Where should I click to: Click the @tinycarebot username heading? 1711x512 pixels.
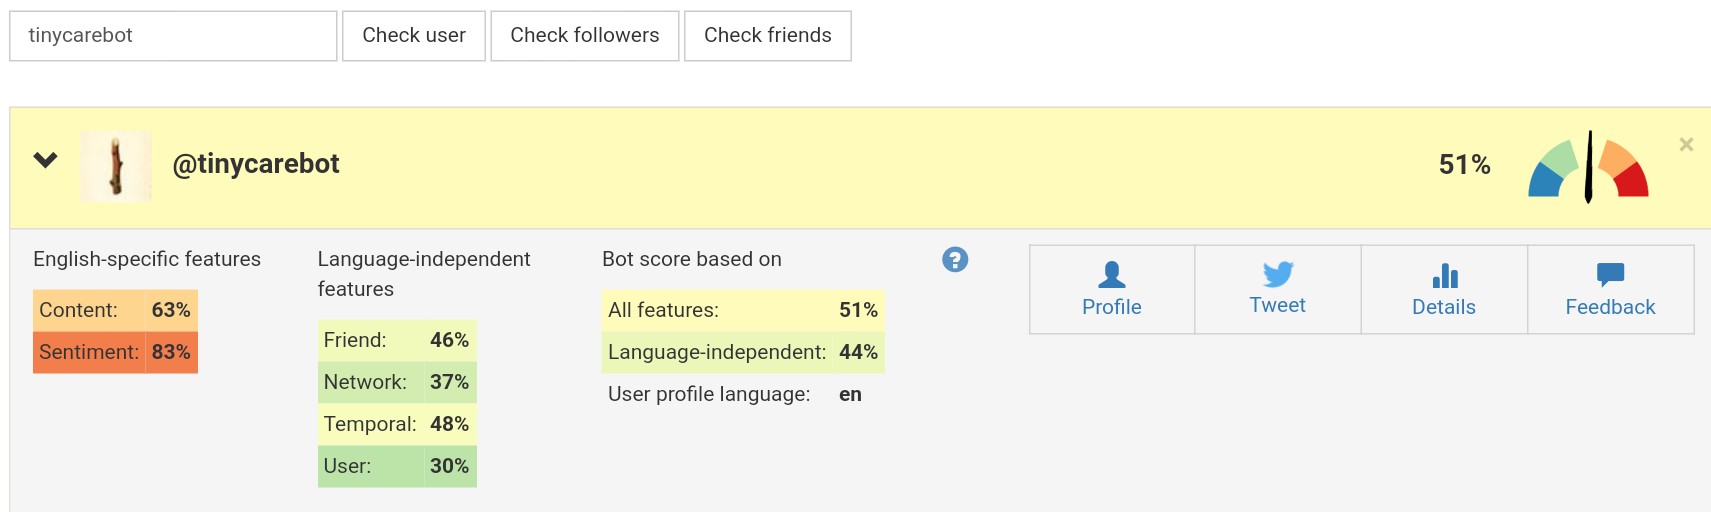tap(256, 164)
